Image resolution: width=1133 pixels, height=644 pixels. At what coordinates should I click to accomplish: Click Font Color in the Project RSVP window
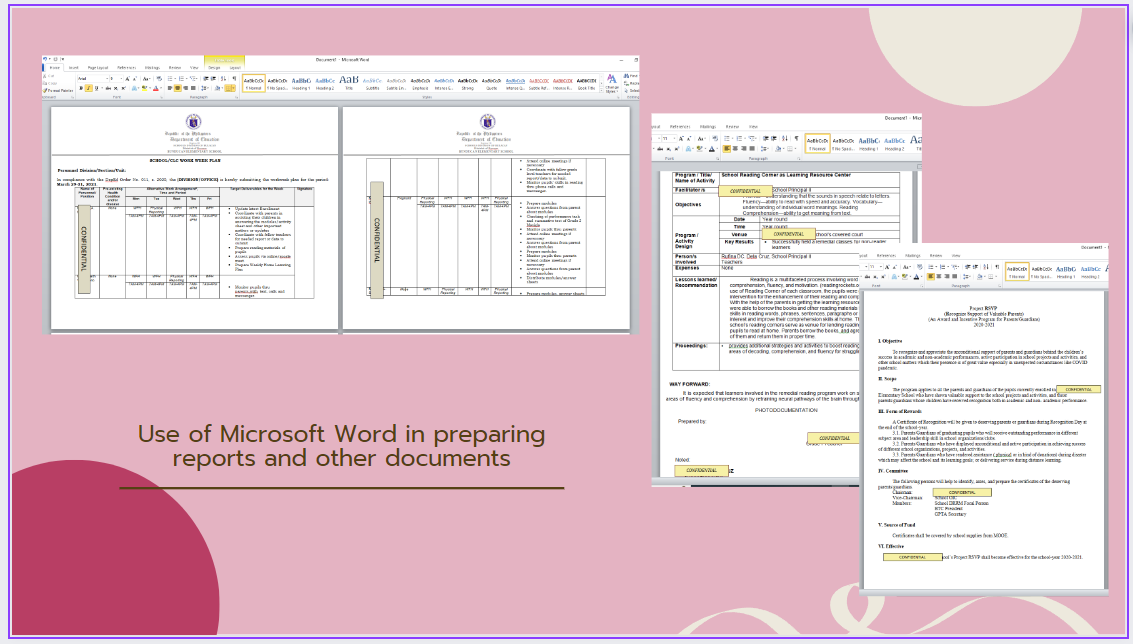pyautogui.click(x=916, y=276)
